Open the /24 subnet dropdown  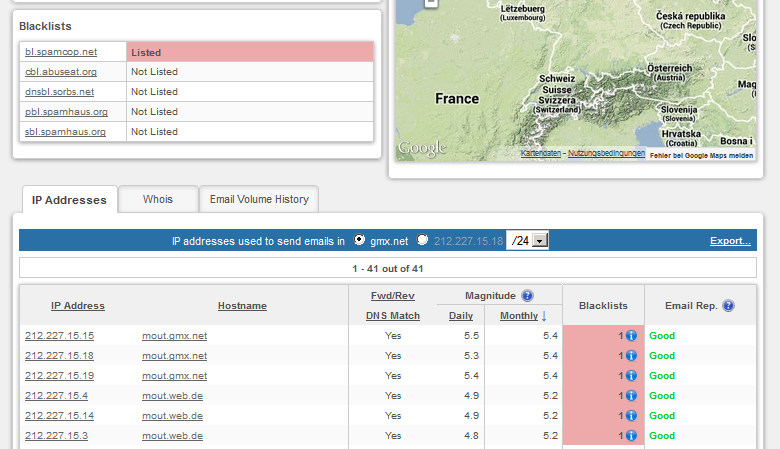(x=527, y=241)
